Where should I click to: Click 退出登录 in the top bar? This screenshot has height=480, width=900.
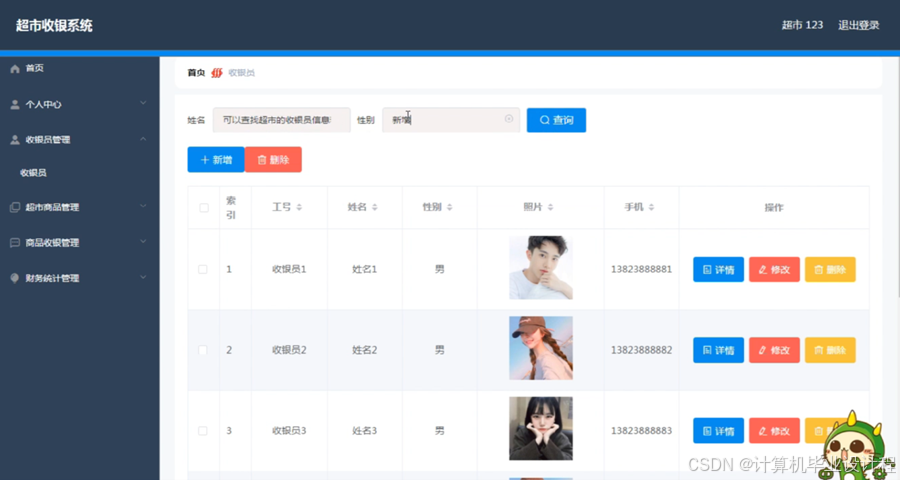tap(859, 25)
